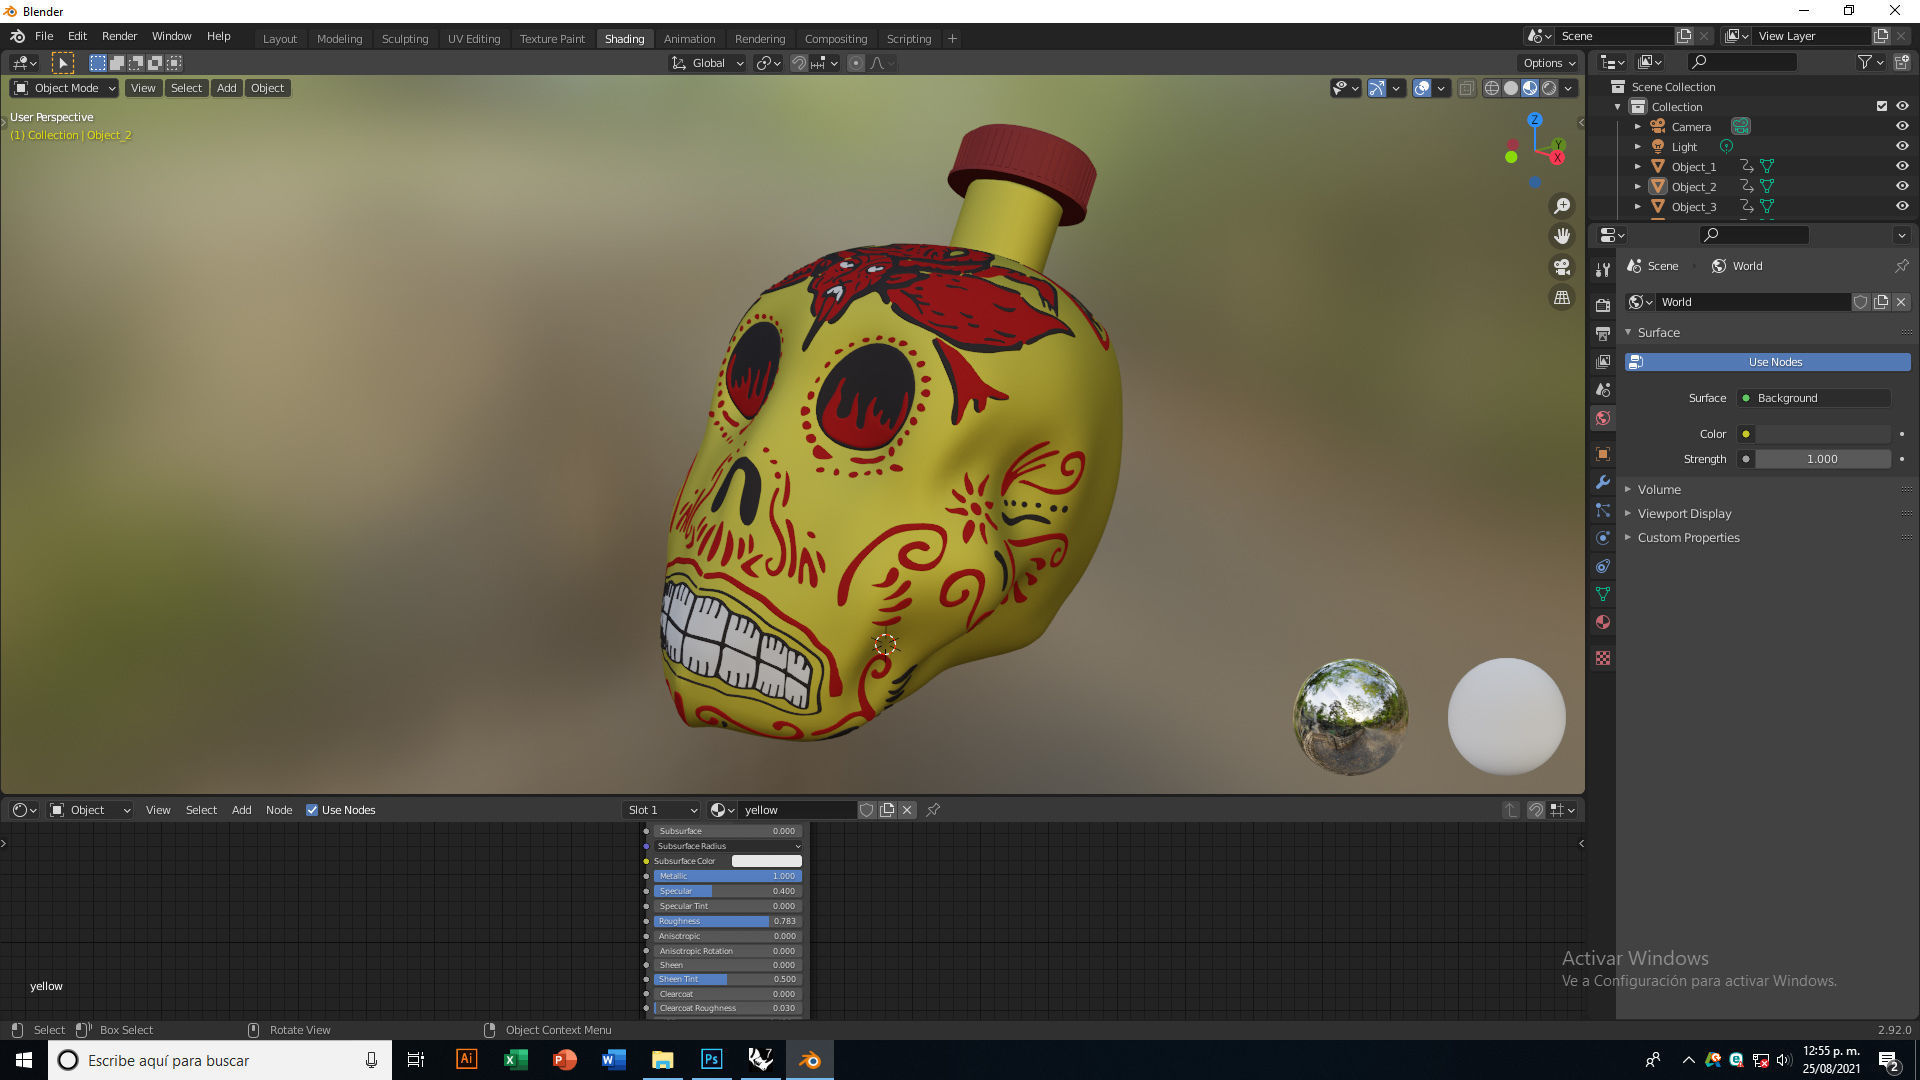Open the Scene properties tab icon

(1603, 389)
